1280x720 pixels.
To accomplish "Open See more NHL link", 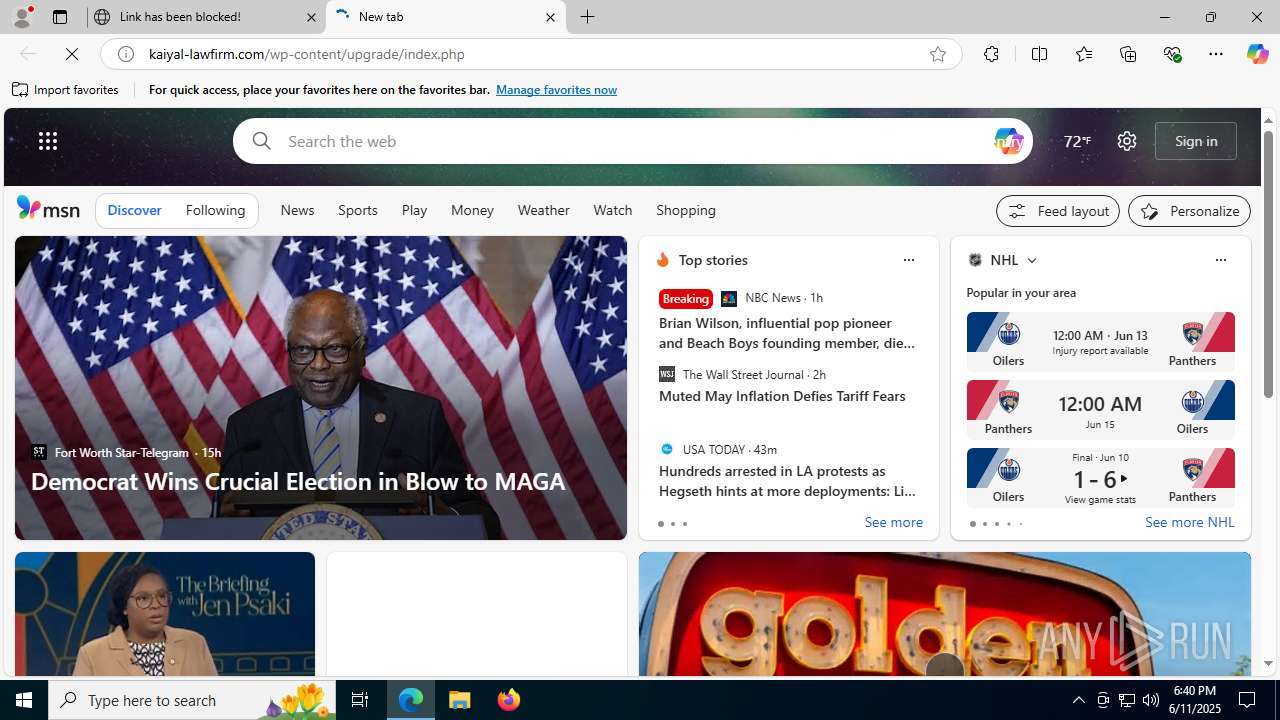I will click(1189, 523).
